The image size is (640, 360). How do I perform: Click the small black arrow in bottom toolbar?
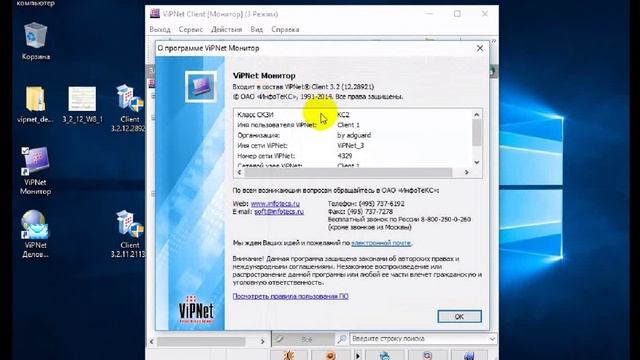coord(358,356)
